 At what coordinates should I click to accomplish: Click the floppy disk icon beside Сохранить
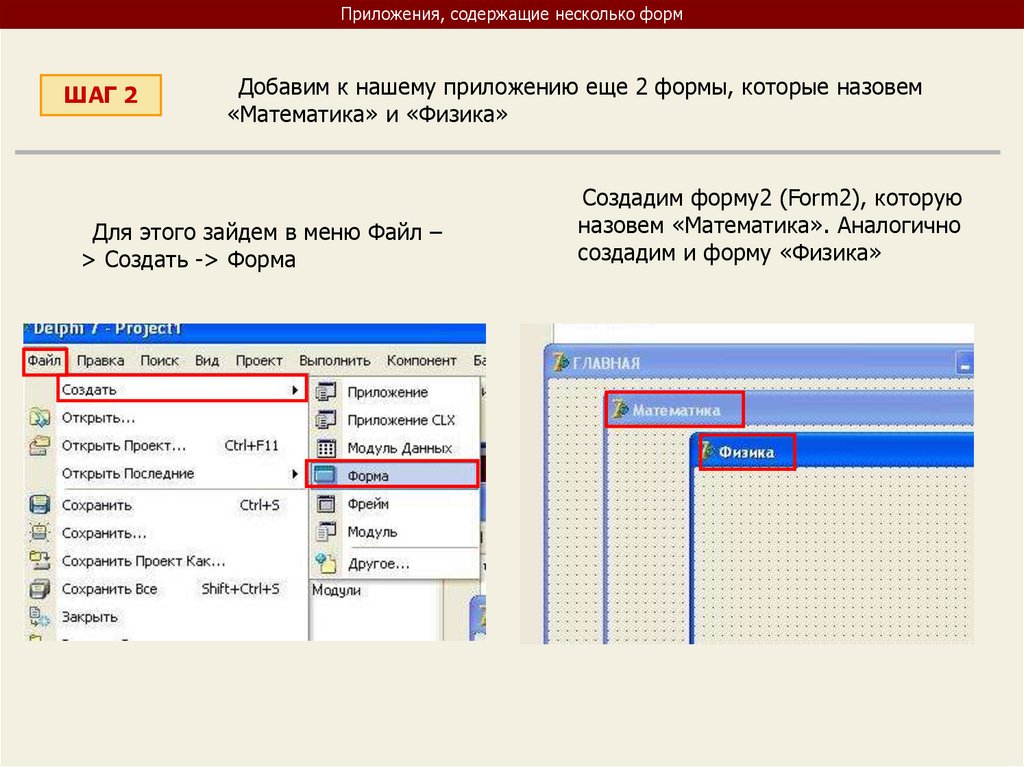pyautogui.click(x=40, y=505)
